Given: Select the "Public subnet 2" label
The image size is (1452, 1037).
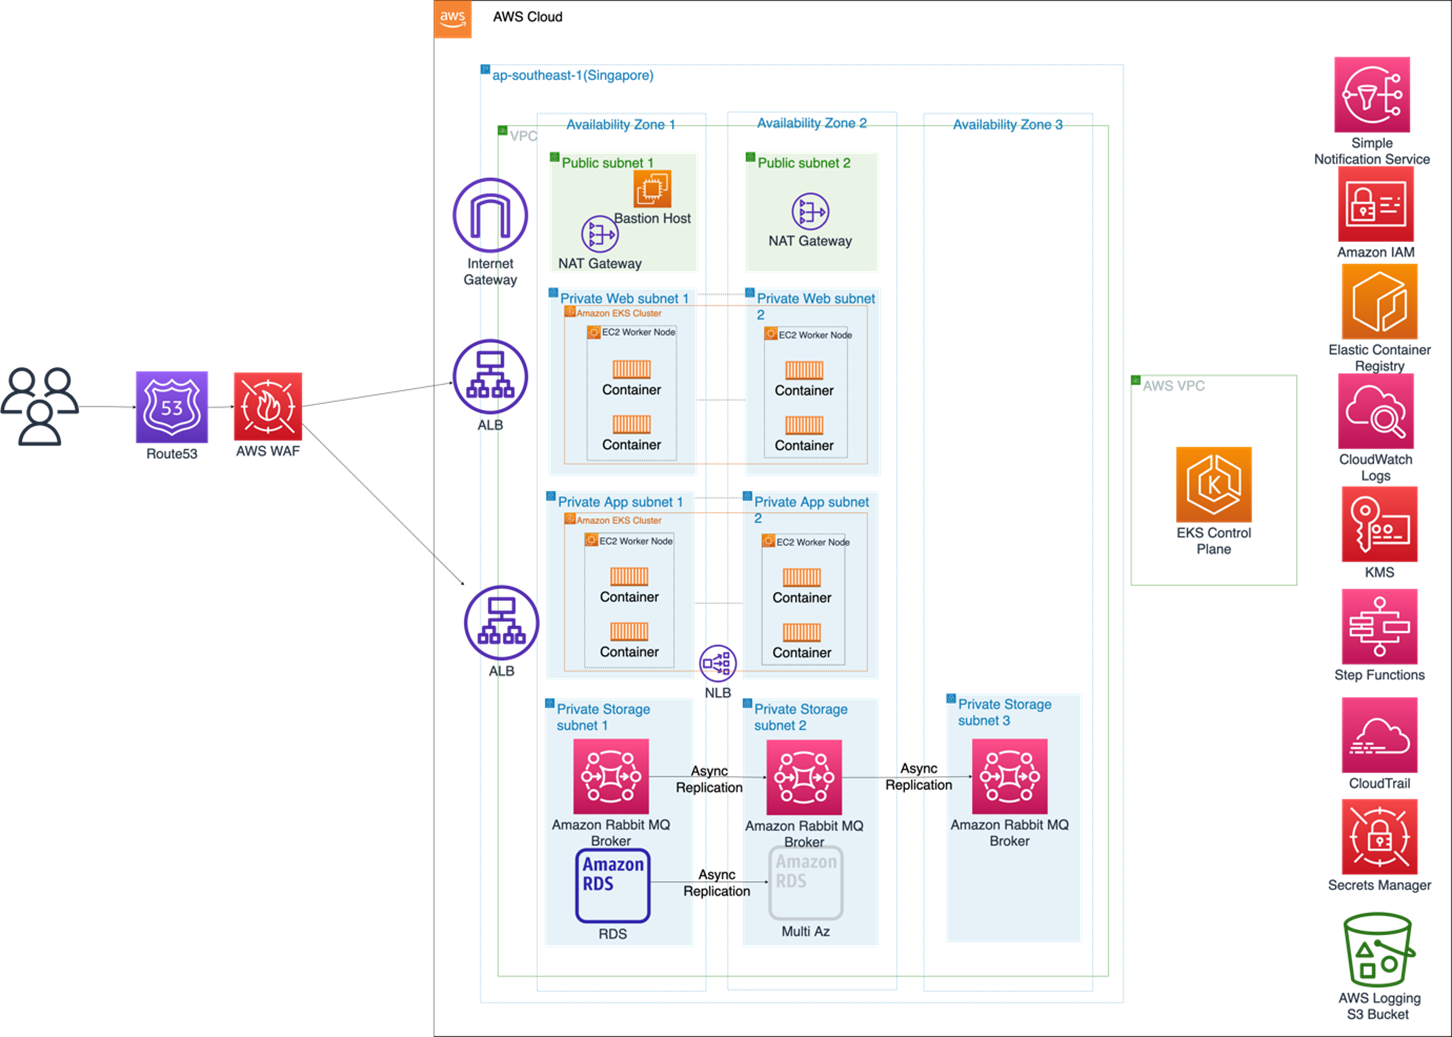Looking at the screenshot, I should pyautogui.click(x=804, y=163).
